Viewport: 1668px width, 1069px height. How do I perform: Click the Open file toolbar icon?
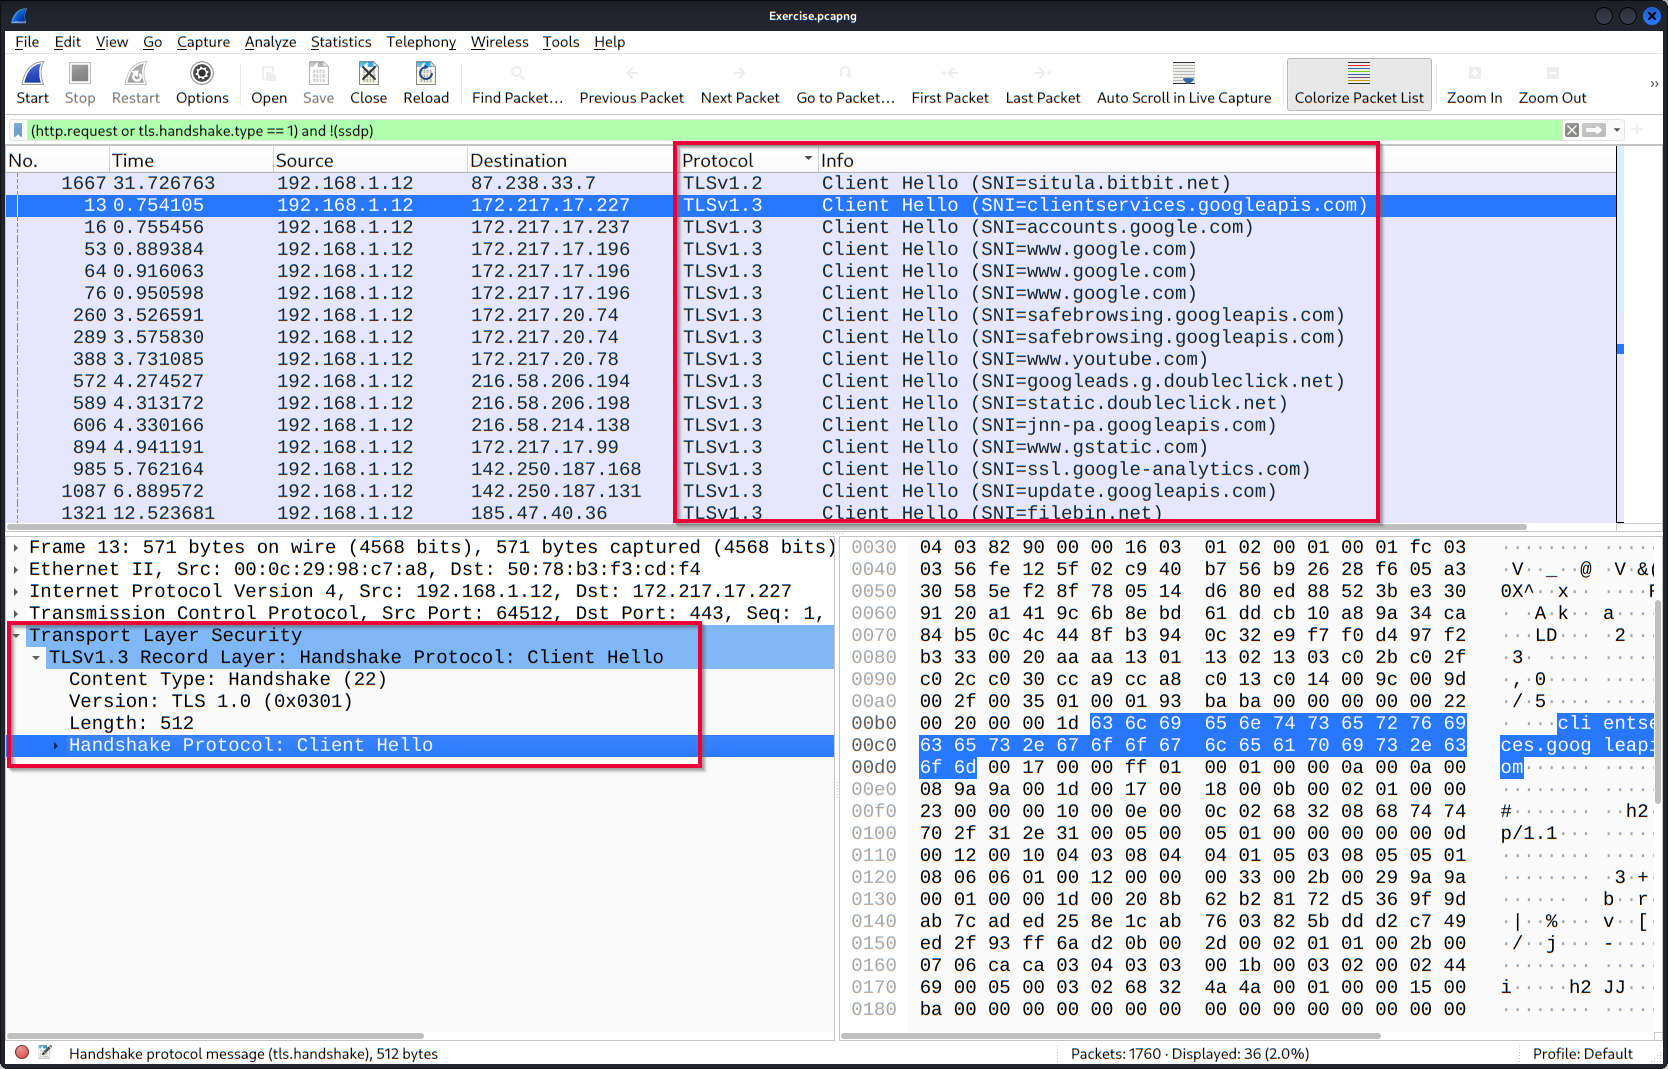269,83
